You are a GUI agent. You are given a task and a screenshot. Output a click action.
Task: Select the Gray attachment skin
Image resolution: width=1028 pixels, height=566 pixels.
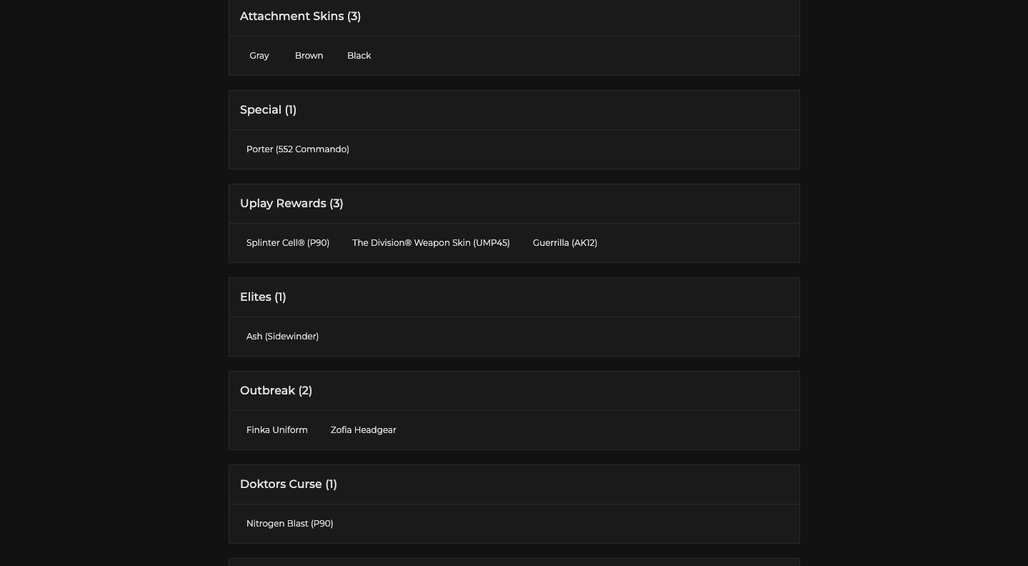coord(259,56)
